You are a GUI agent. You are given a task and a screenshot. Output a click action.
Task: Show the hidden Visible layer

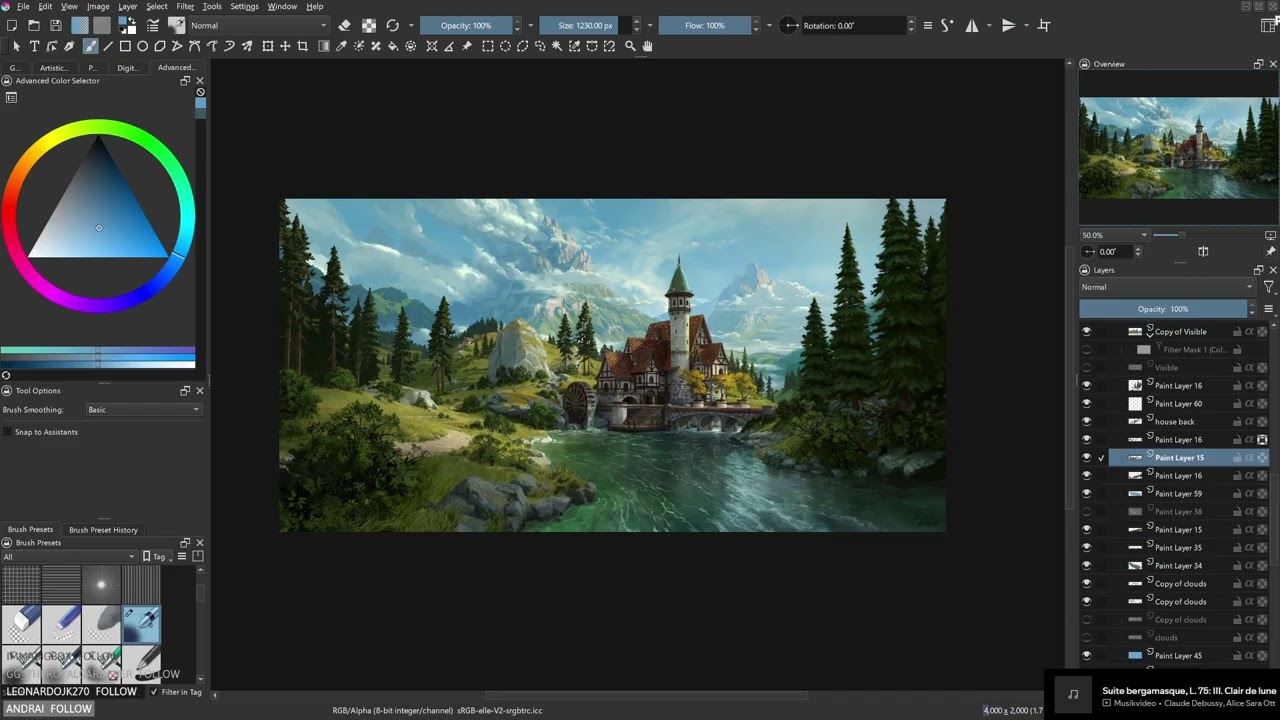pos(1087,367)
